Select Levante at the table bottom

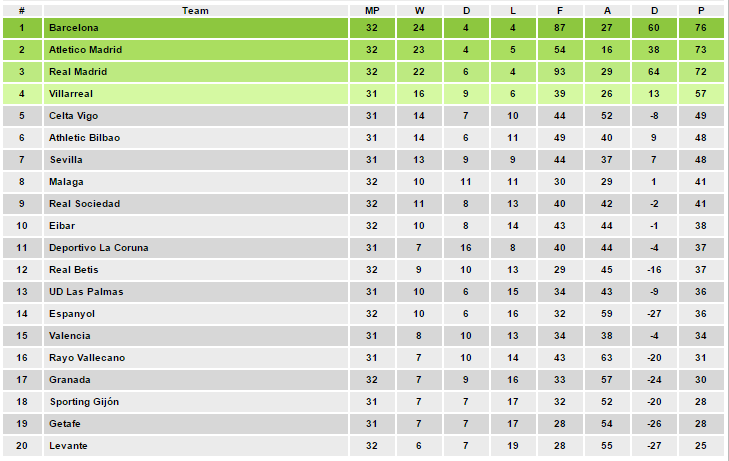[68, 445]
